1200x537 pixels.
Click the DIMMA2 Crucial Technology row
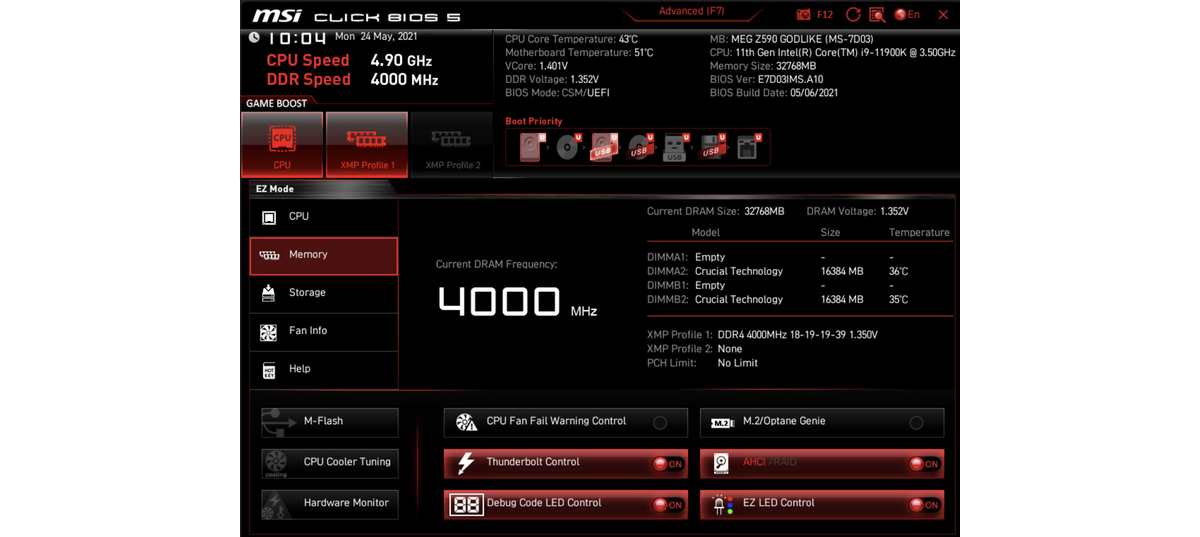[798, 271]
